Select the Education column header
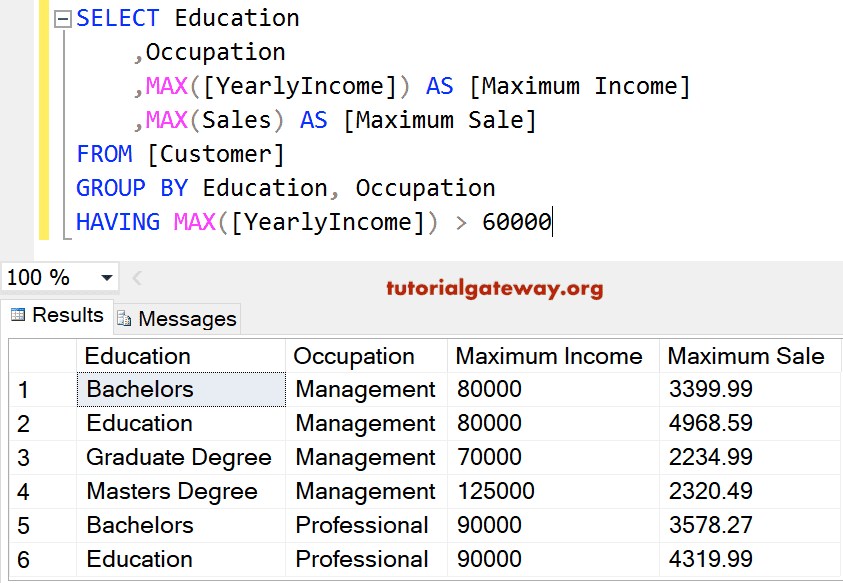The width and height of the screenshot is (843, 583). 140,356
